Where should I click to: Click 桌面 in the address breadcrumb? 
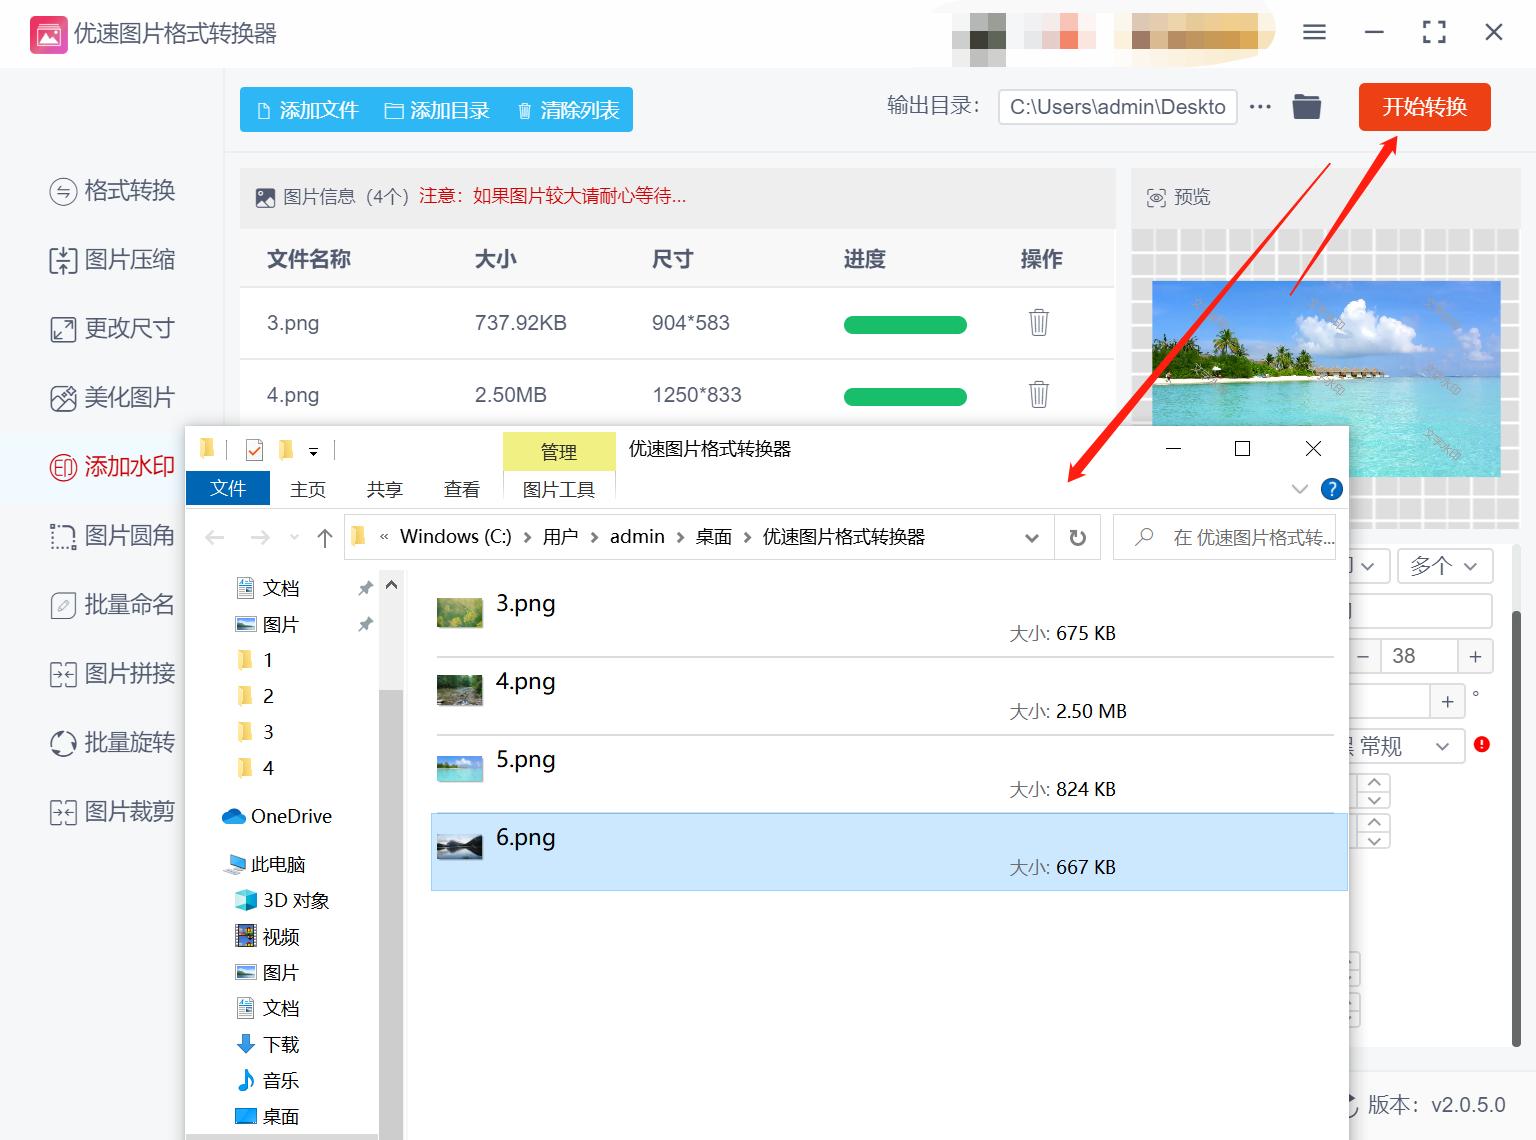point(714,537)
